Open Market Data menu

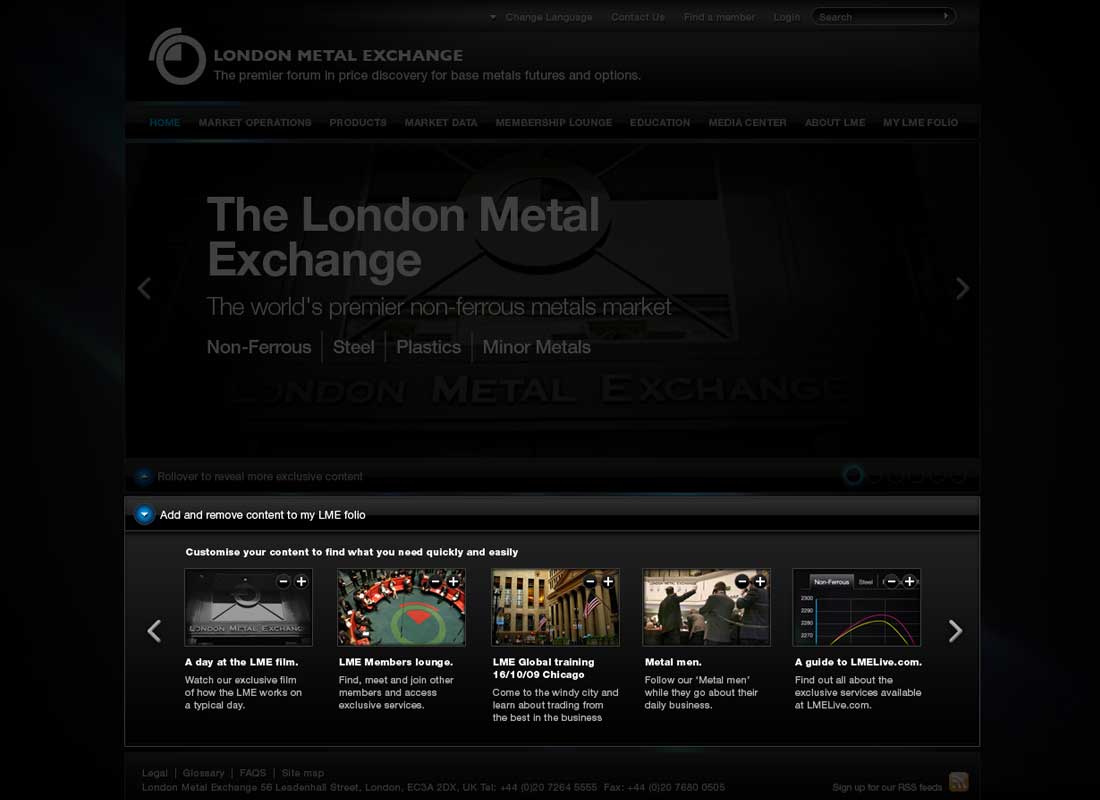[x=441, y=122]
